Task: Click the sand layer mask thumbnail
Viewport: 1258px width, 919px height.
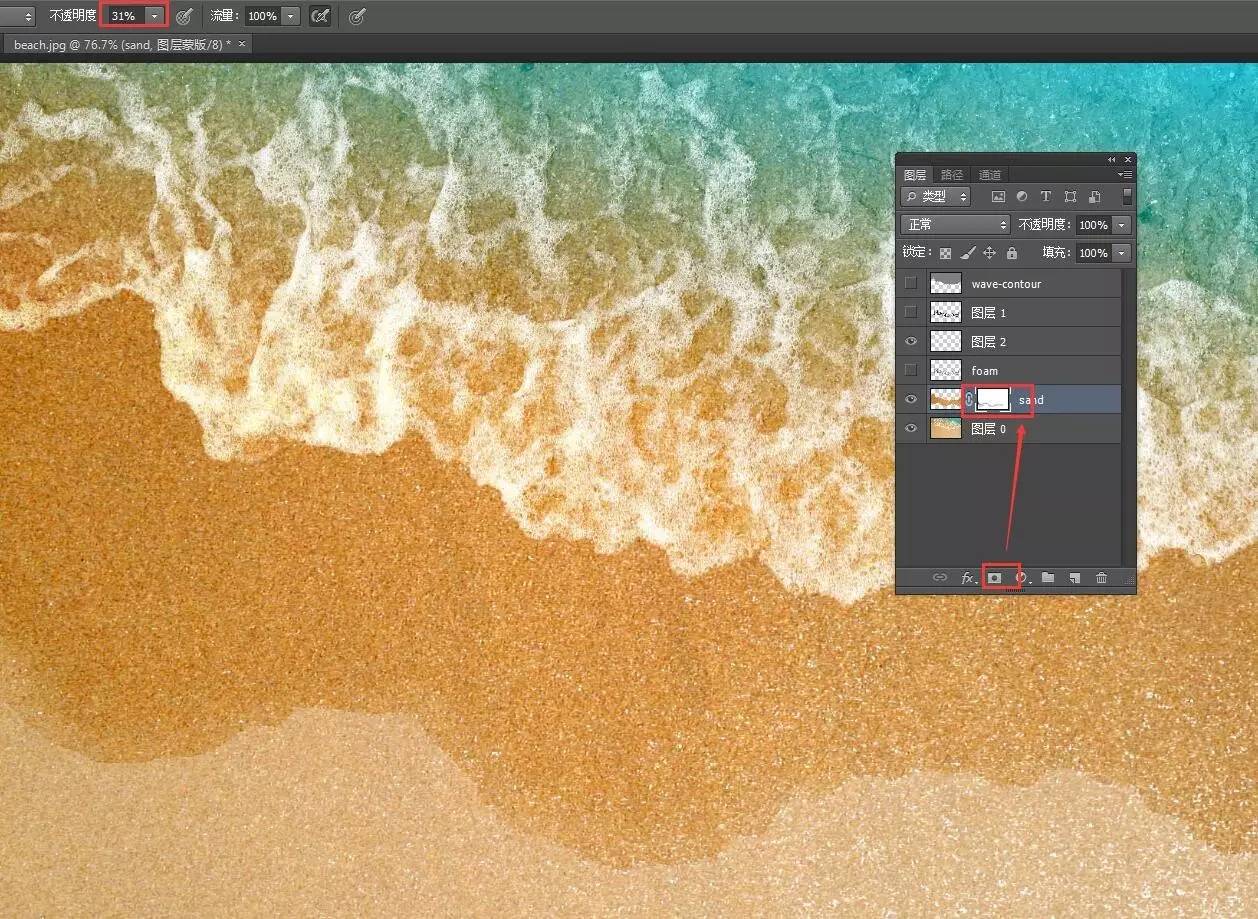Action: (992, 400)
